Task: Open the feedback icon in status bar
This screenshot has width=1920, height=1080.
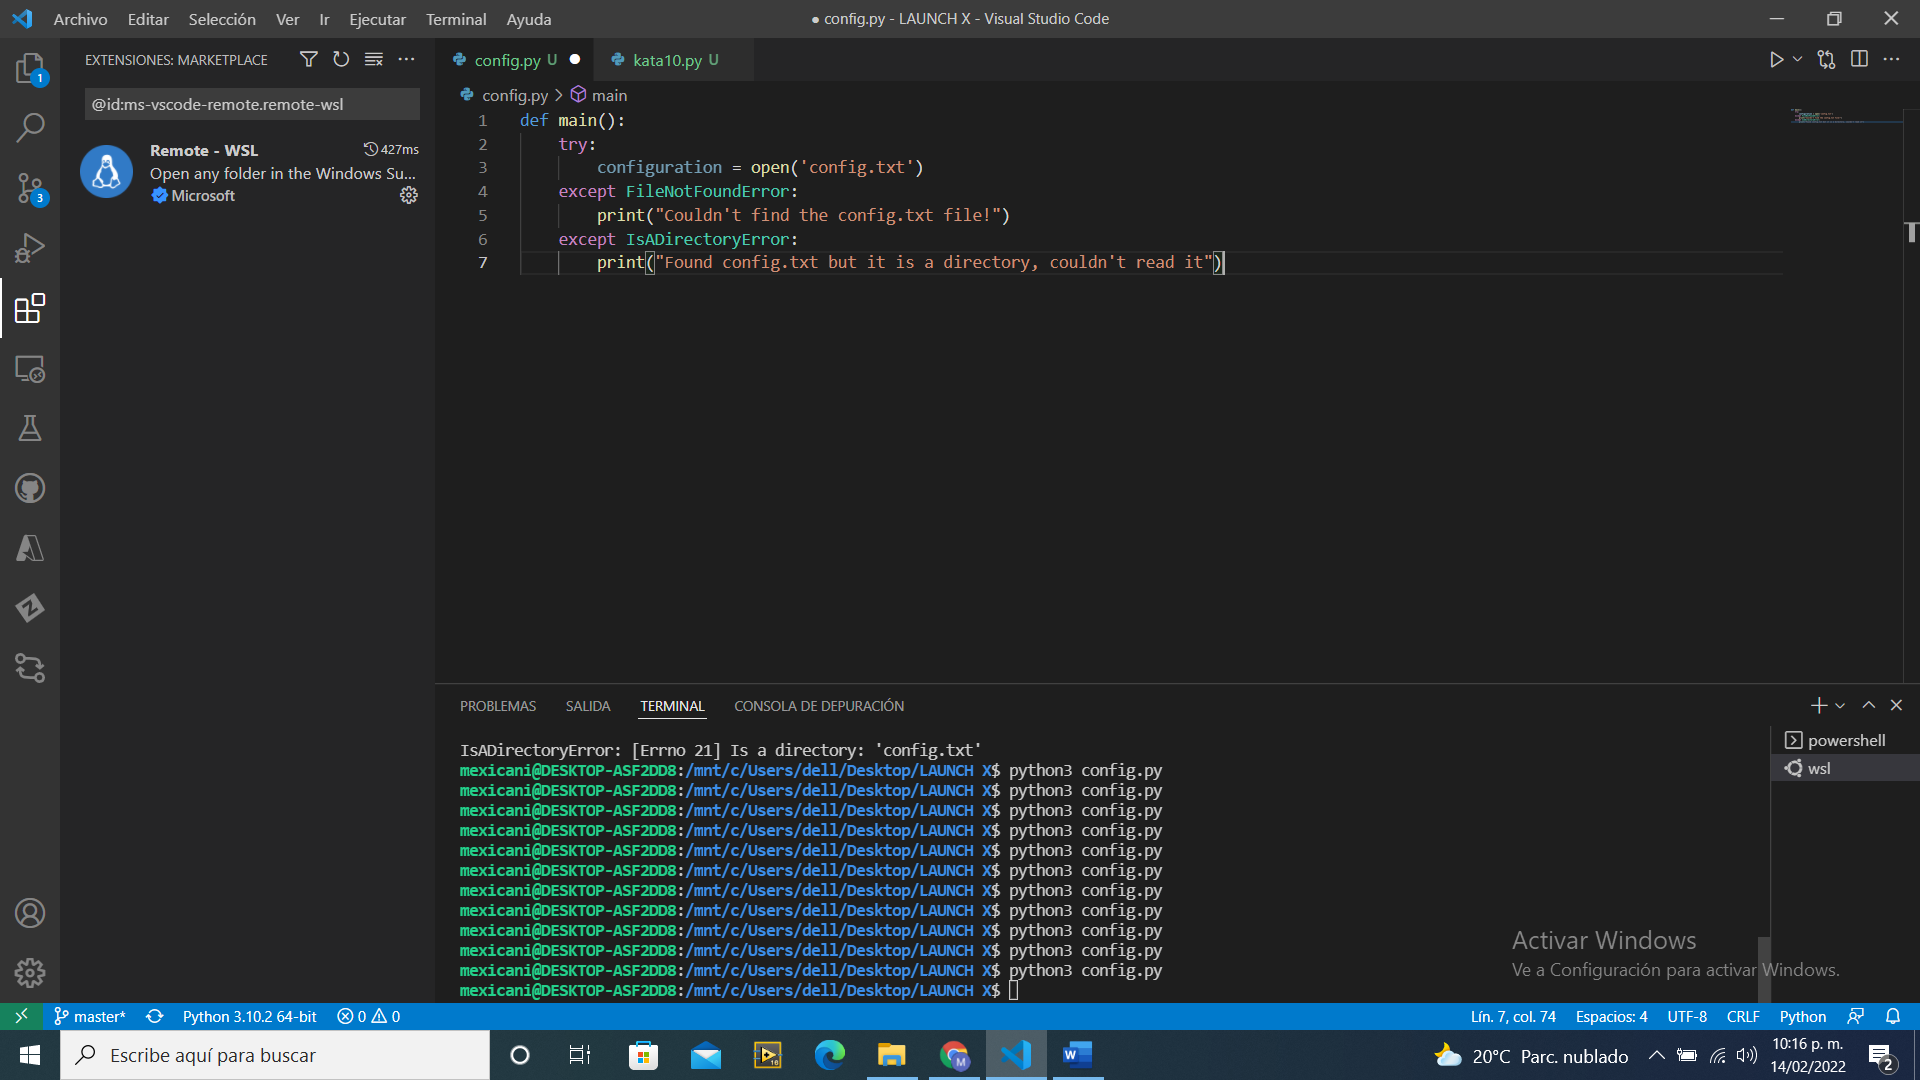Action: (x=1856, y=1016)
